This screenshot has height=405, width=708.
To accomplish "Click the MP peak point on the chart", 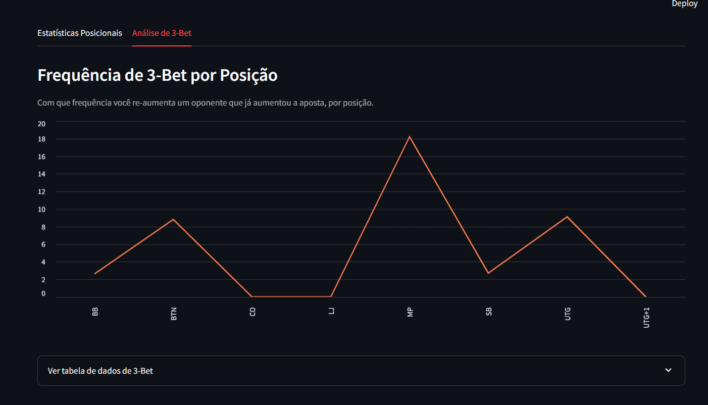I will (x=410, y=137).
